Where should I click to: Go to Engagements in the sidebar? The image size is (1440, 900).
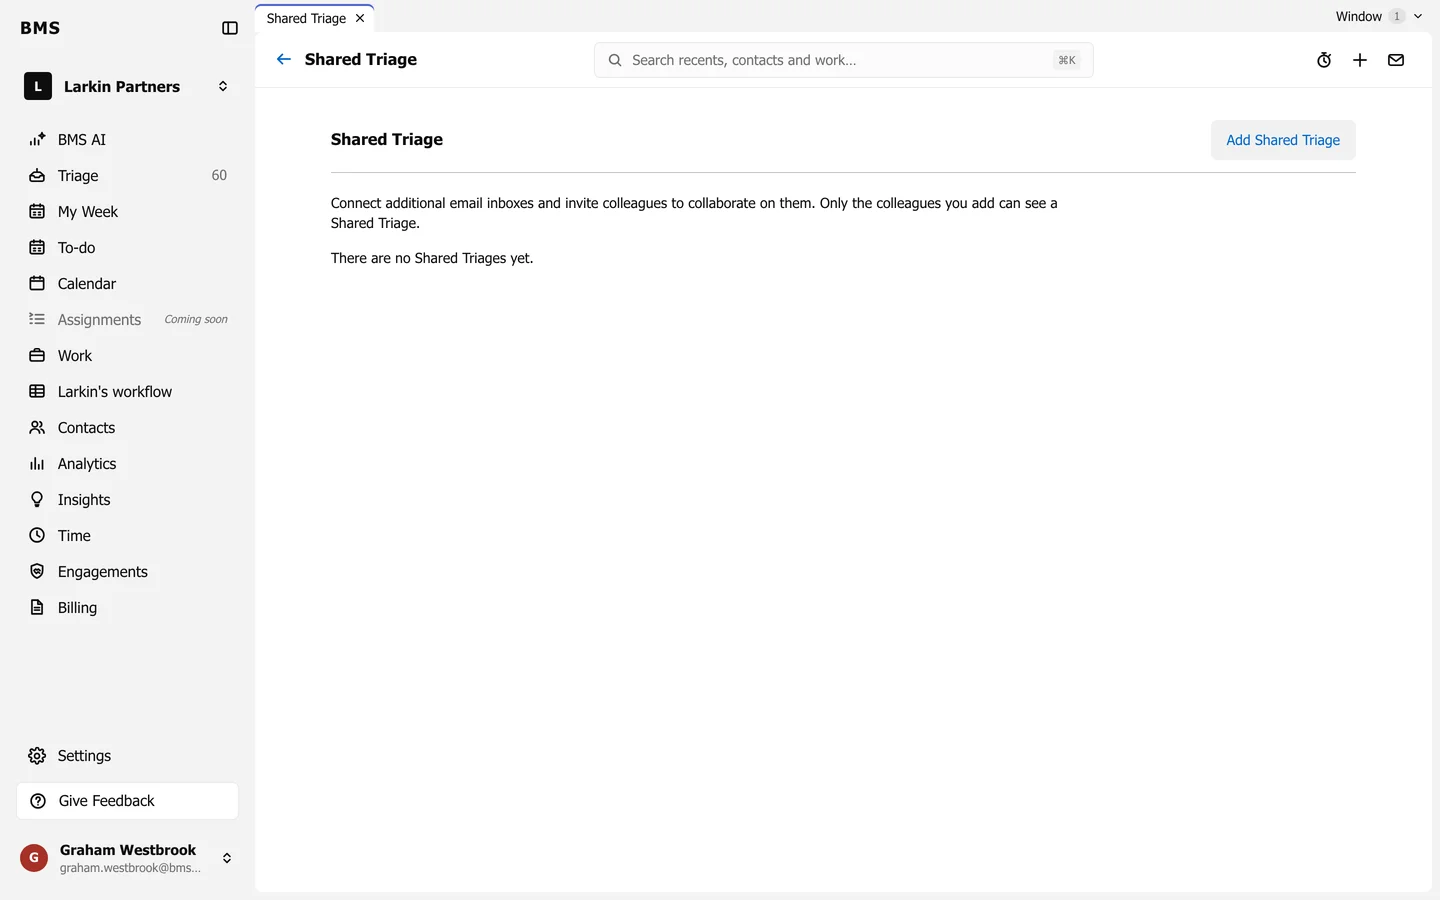103,572
